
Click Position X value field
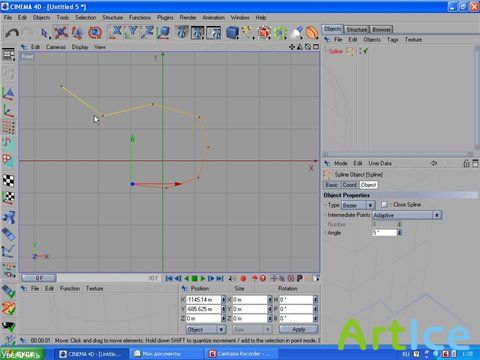(203, 300)
